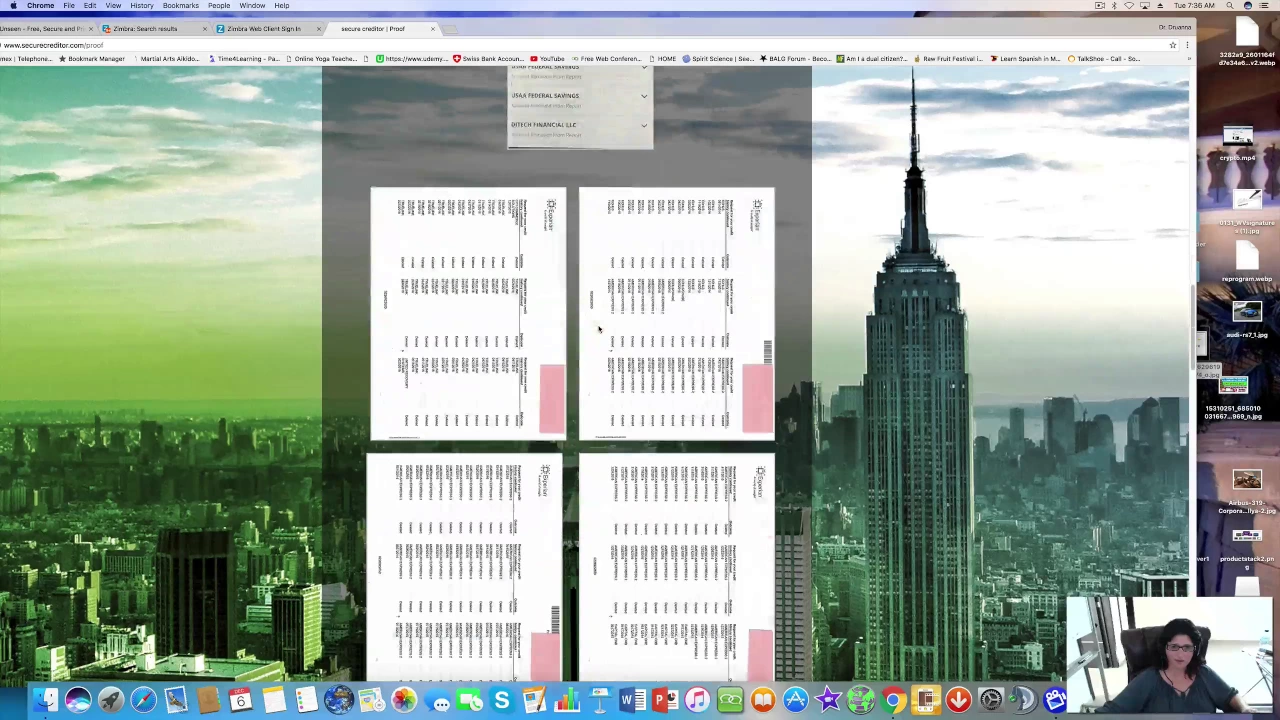Open top-right credit report page thumbnail
This screenshot has width=1280, height=720.
pos(676,314)
